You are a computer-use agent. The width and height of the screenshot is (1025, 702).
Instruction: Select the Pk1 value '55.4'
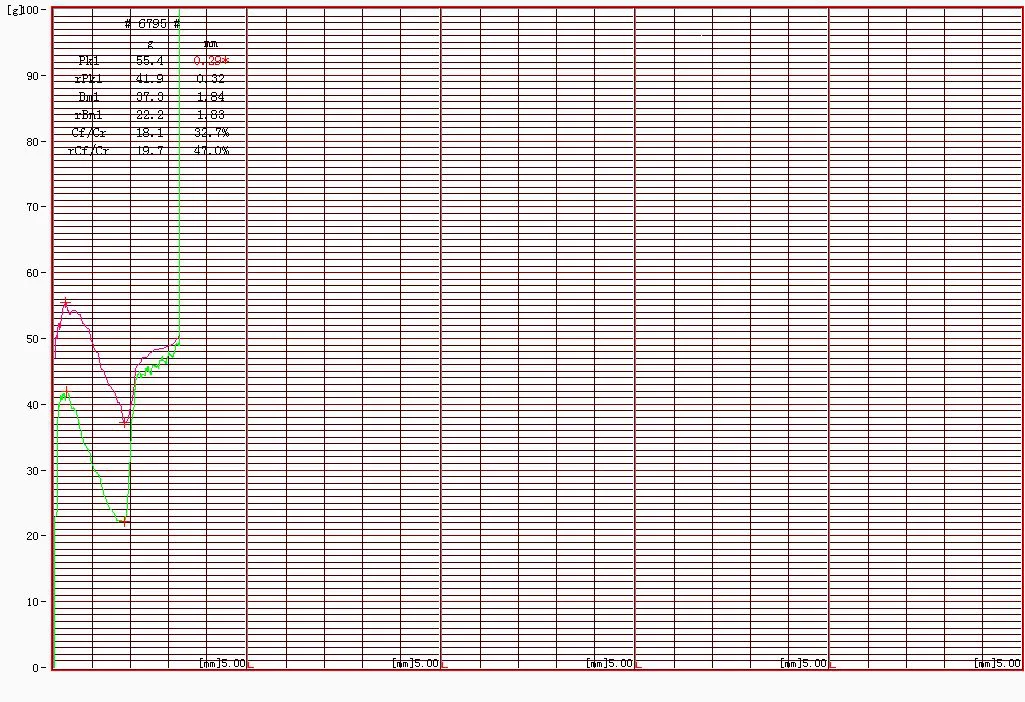tap(150, 61)
